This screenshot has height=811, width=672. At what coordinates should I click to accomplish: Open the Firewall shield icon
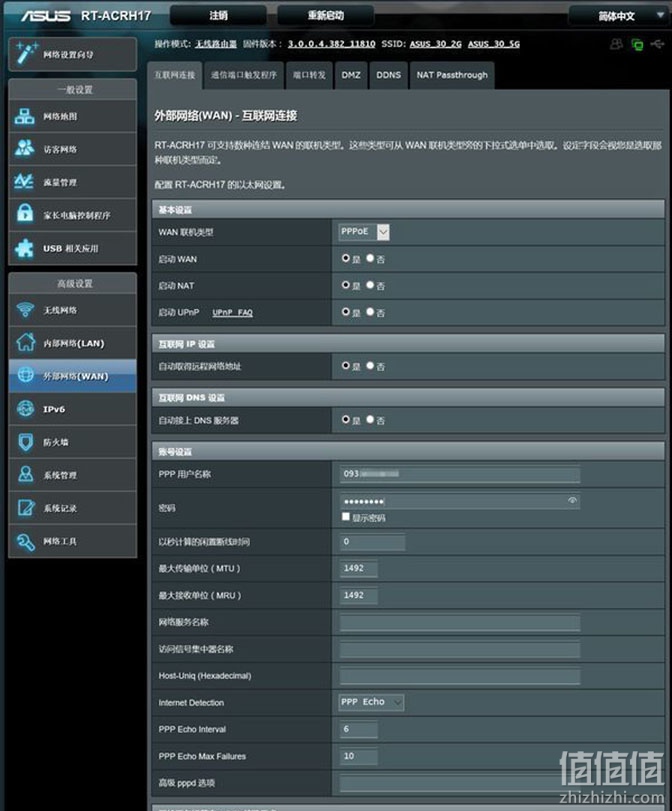tap(25, 442)
